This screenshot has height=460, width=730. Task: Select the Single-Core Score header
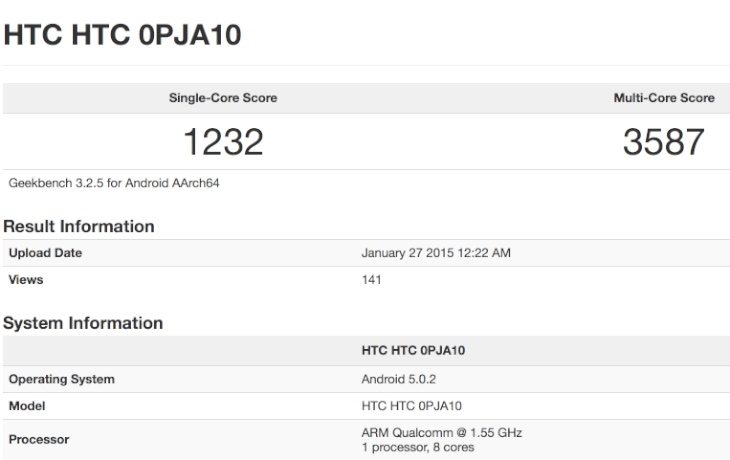223,98
